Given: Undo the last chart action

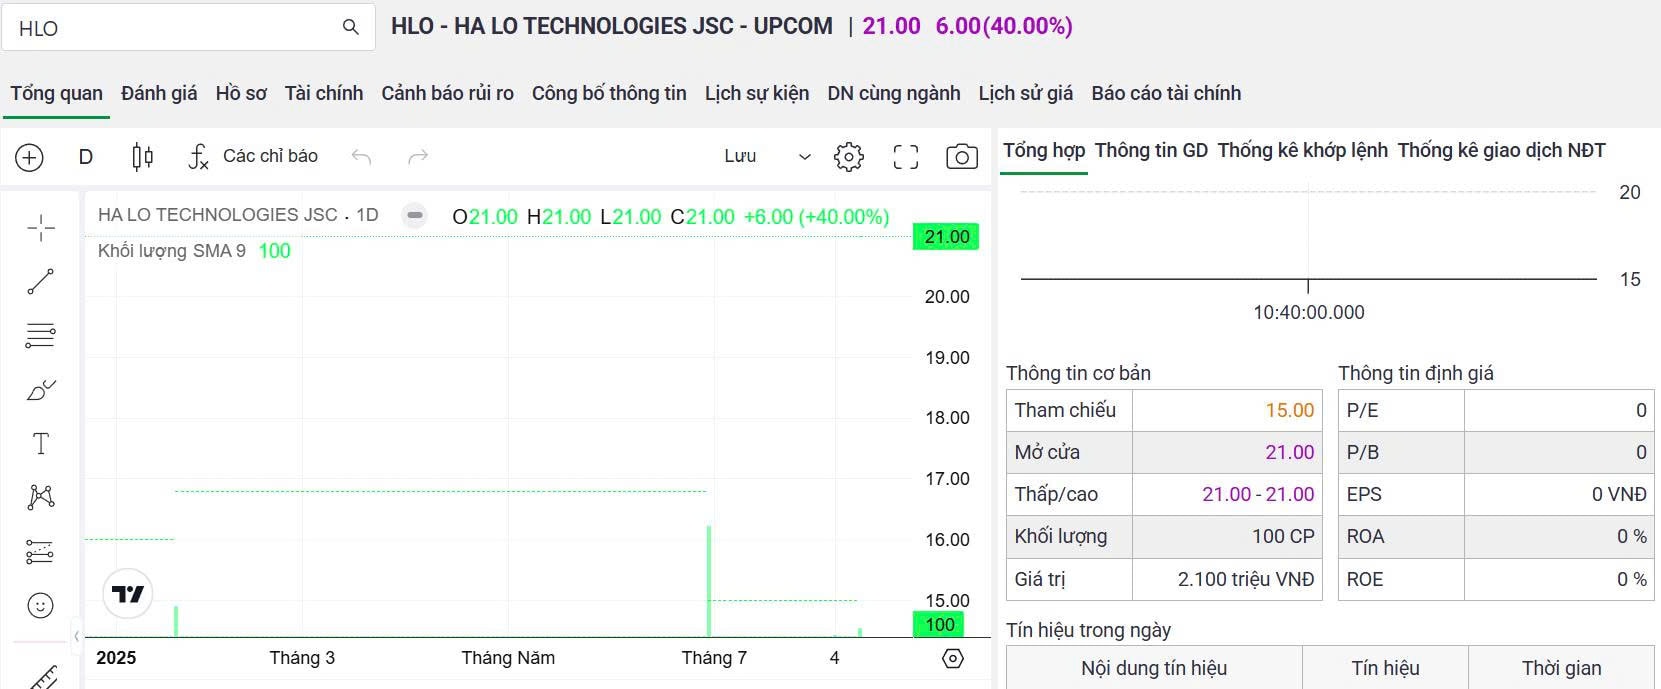Looking at the screenshot, I should pyautogui.click(x=361, y=157).
